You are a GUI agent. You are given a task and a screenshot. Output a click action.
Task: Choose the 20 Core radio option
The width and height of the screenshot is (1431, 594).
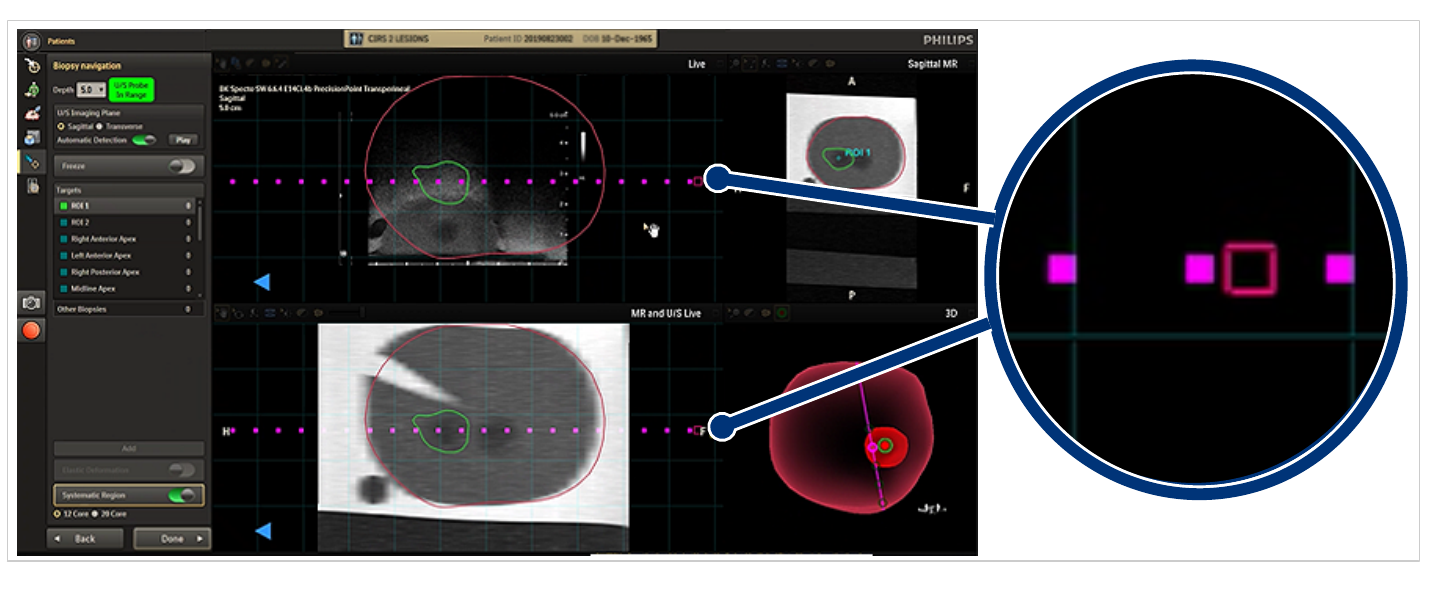tap(95, 513)
